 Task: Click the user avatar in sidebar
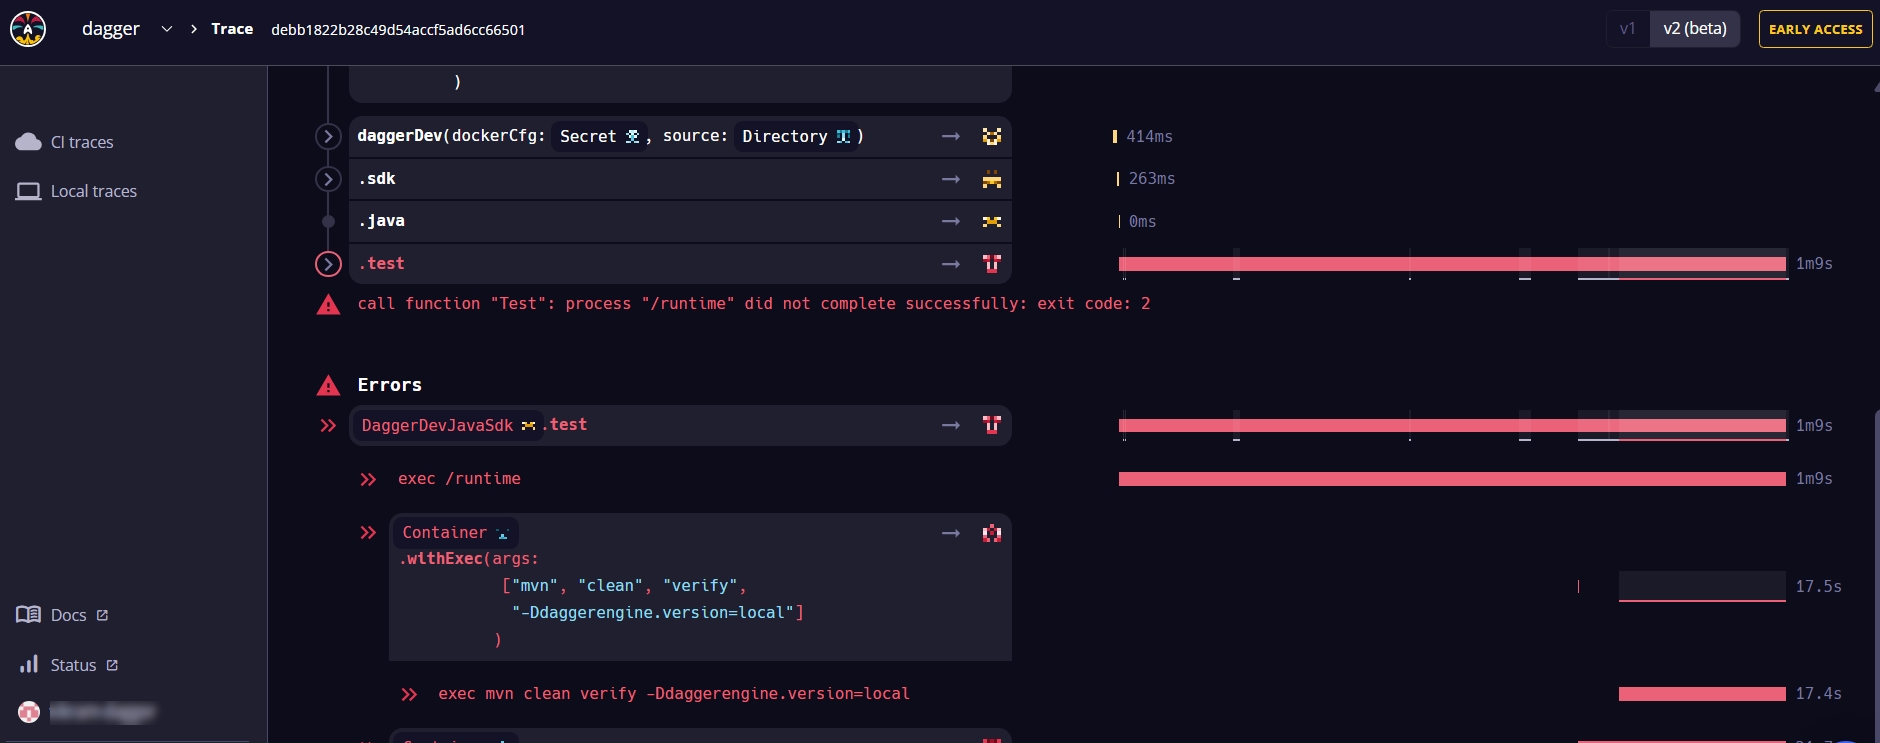tap(29, 712)
